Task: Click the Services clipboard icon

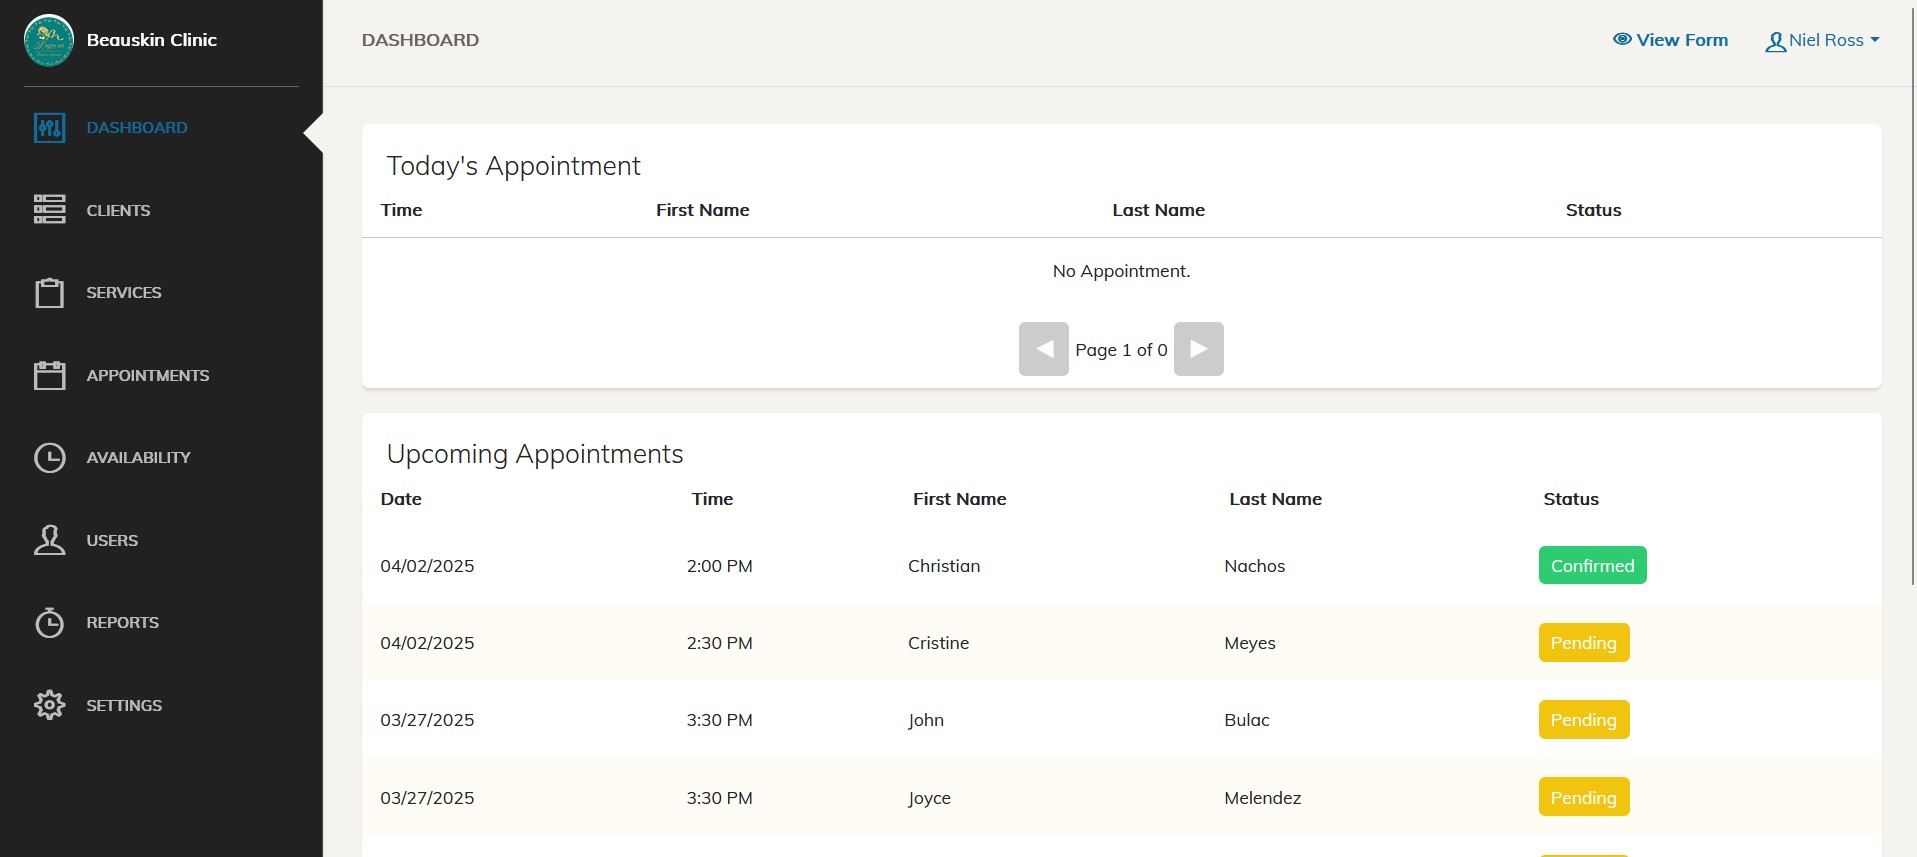Action: 50,293
